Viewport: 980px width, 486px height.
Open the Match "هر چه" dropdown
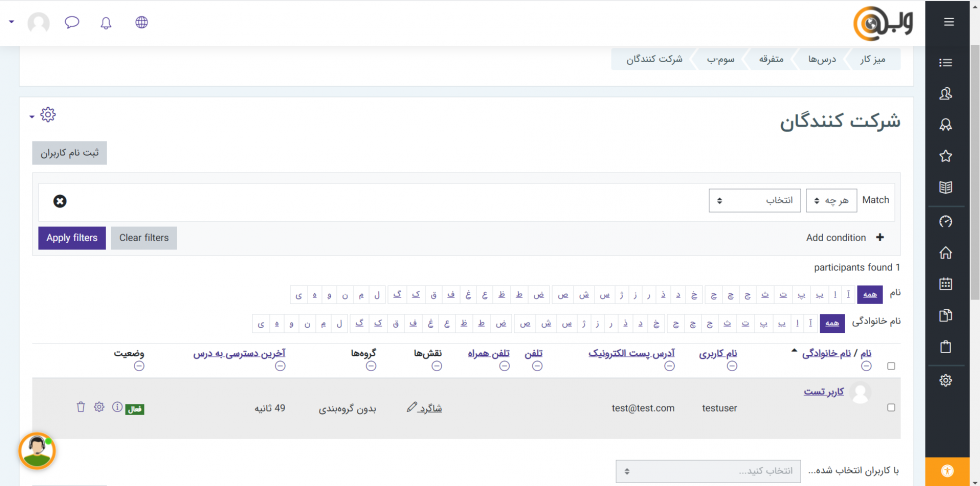(831, 201)
